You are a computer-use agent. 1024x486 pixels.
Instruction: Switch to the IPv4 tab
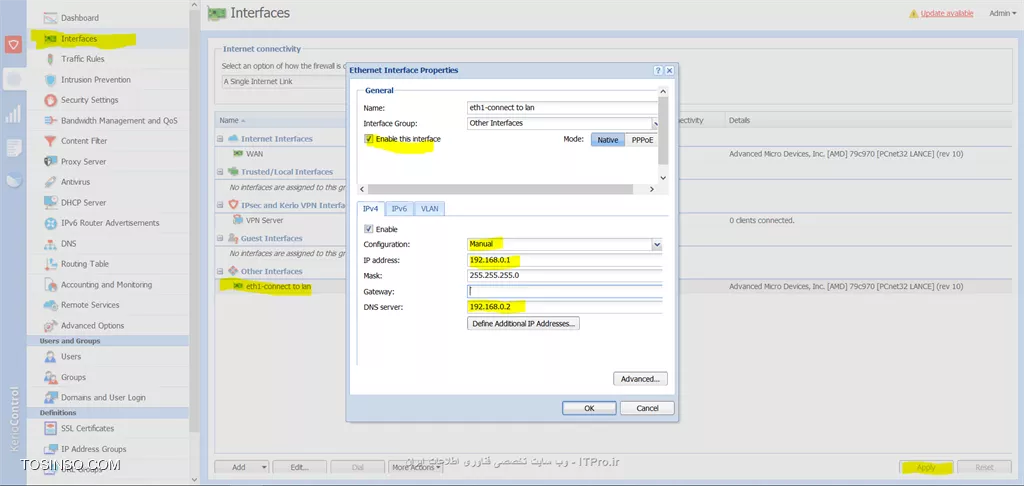coord(370,208)
